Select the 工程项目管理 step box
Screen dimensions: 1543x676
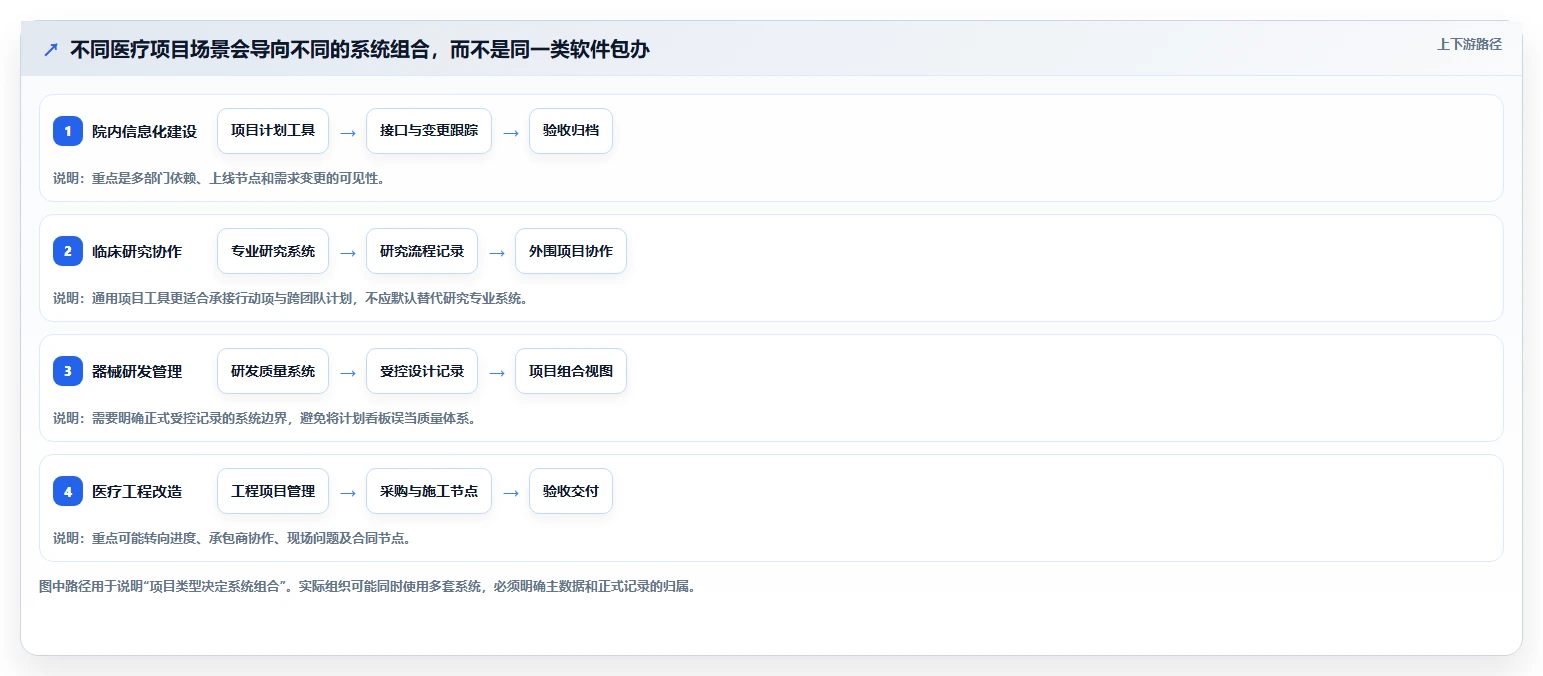(273, 491)
